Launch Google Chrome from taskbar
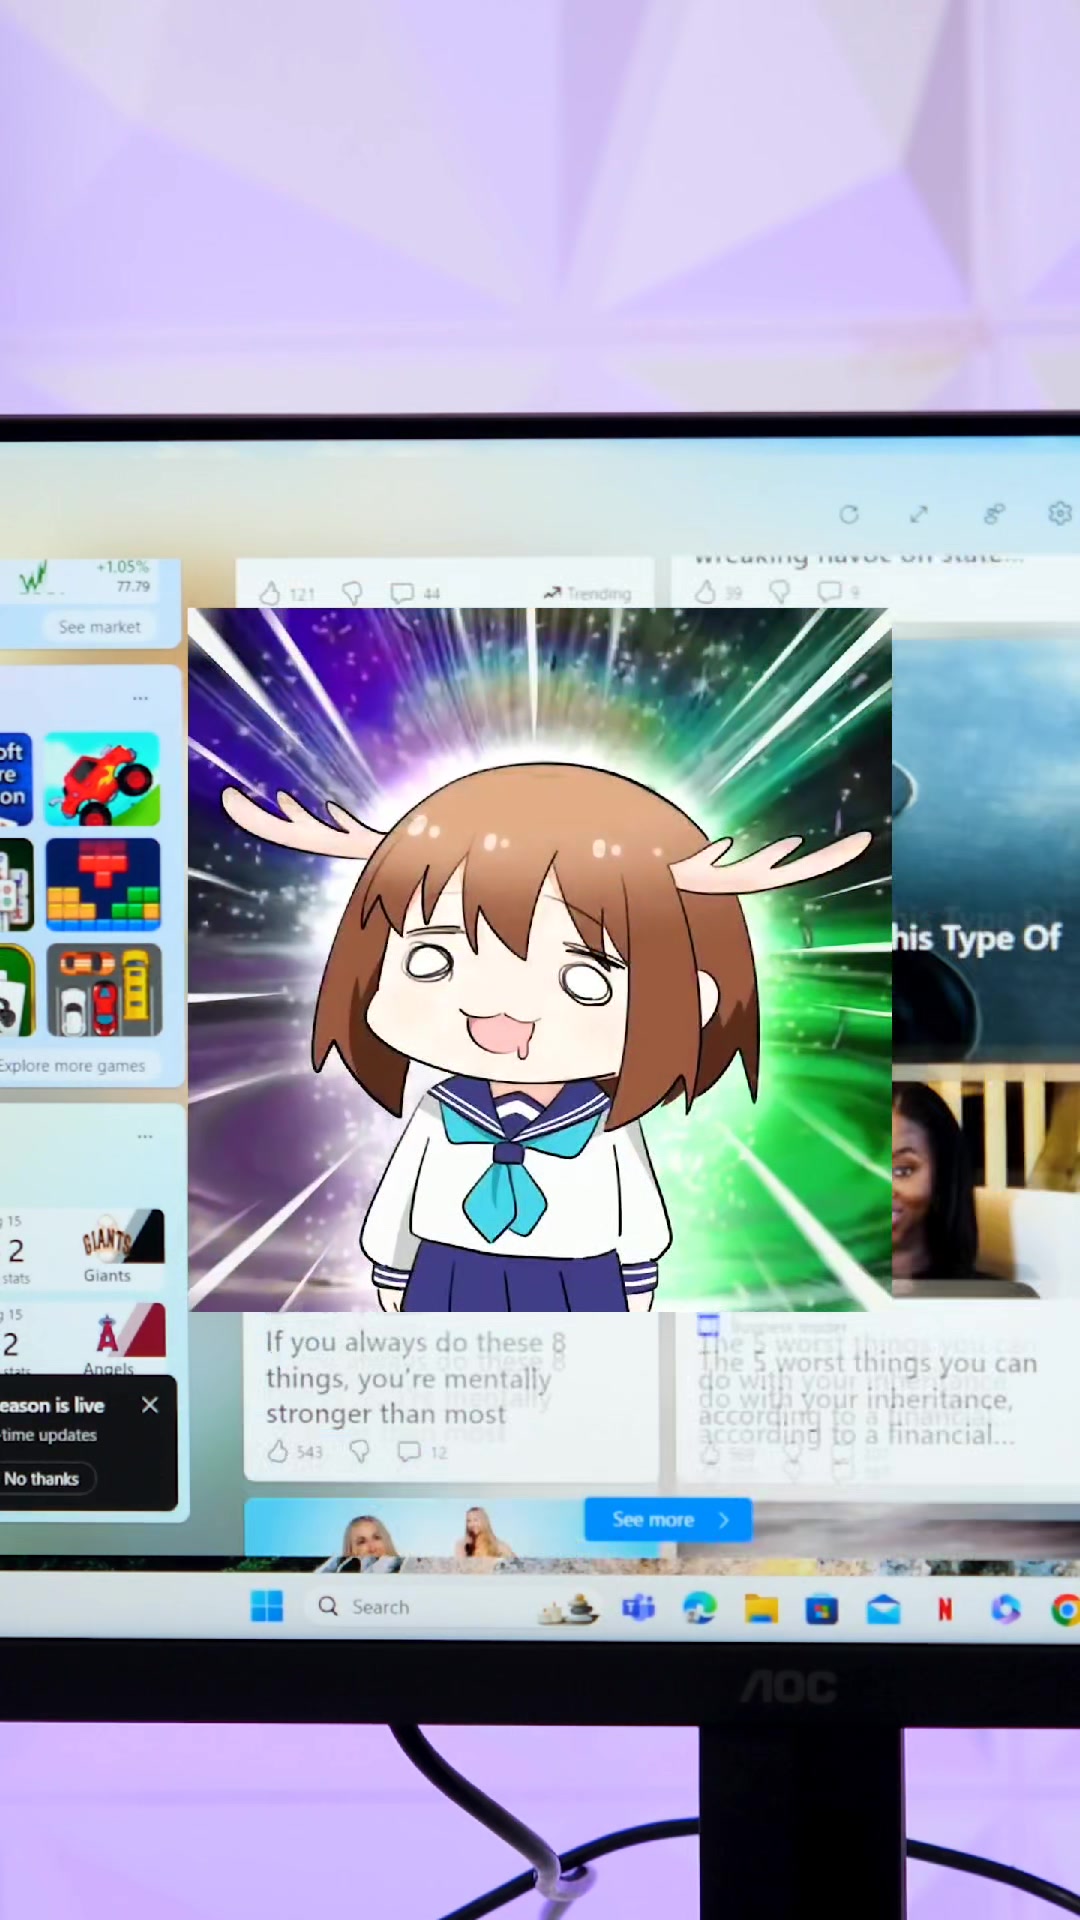 [1066, 1609]
